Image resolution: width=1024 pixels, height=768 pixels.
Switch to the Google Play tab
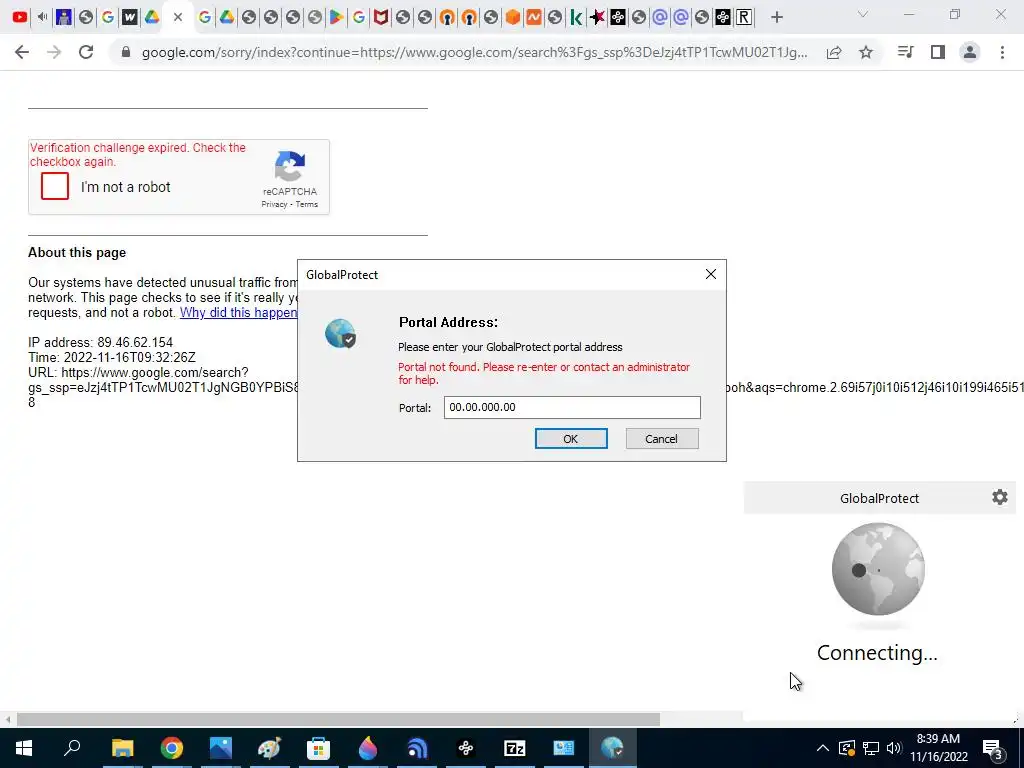click(336, 18)
